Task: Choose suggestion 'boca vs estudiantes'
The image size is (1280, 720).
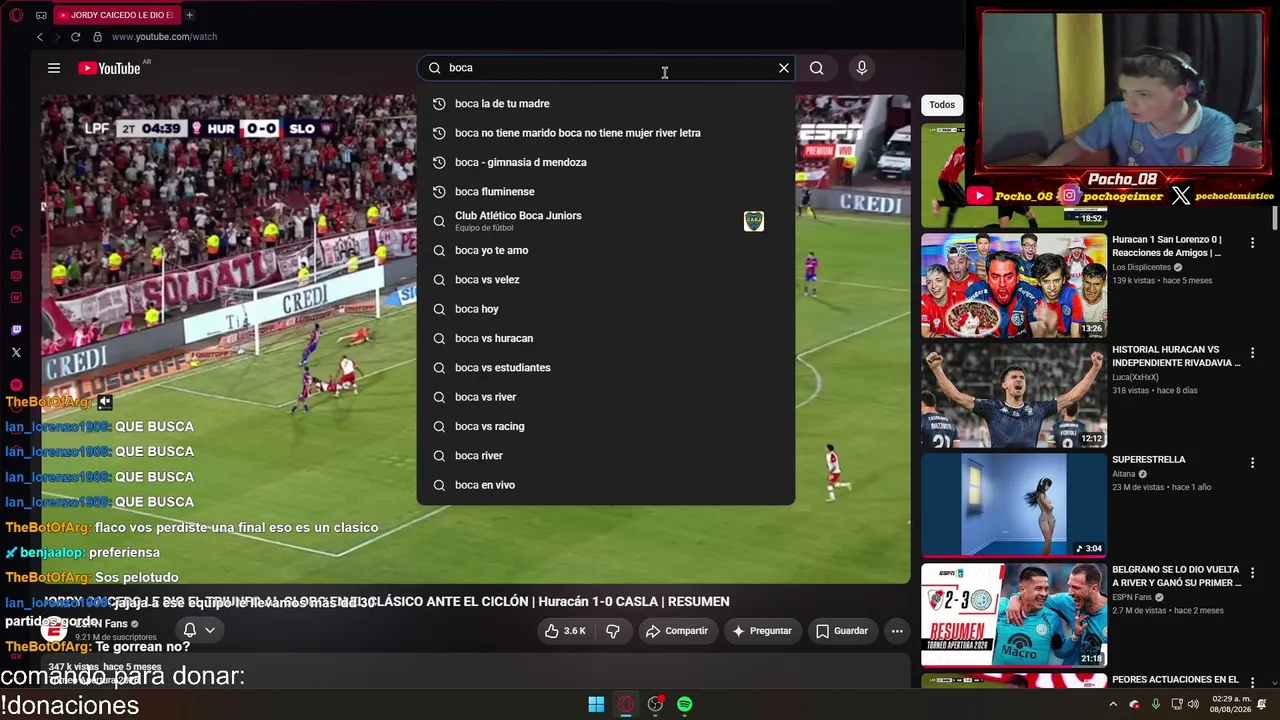Action: click(x=606, y=368)
